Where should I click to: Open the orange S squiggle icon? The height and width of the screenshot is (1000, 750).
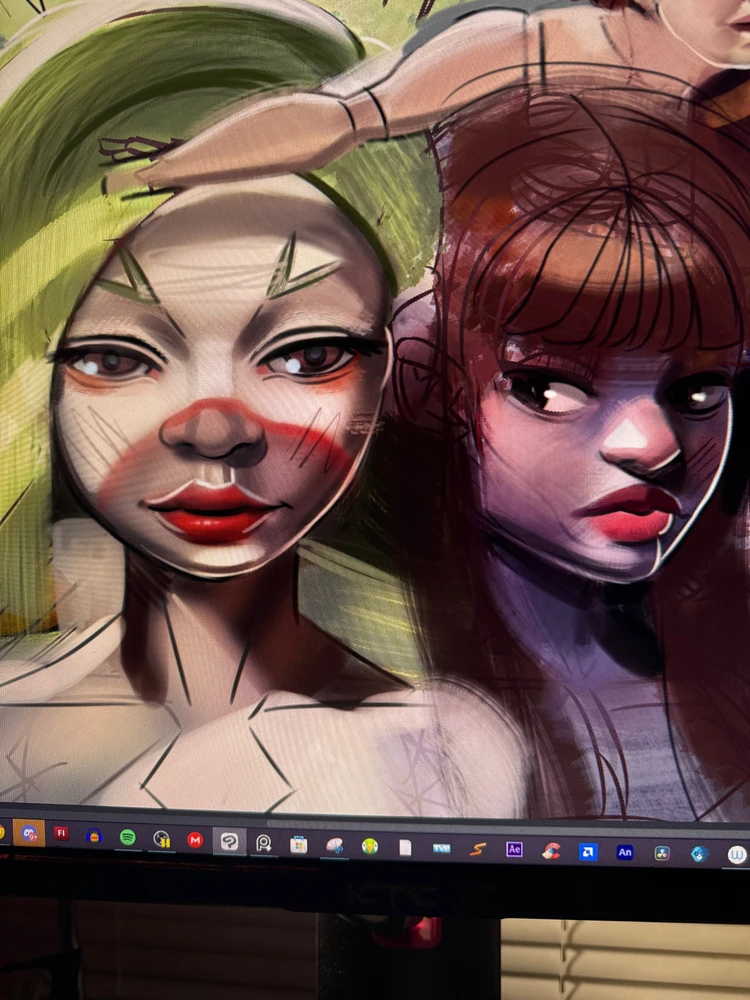coord(478,849)
